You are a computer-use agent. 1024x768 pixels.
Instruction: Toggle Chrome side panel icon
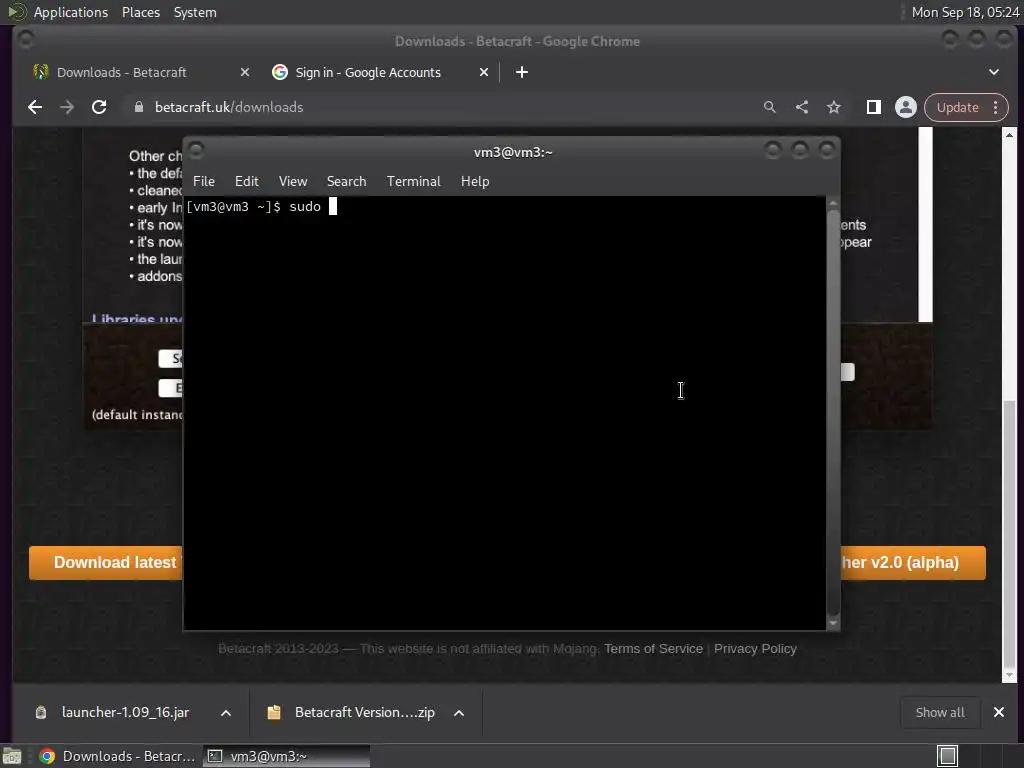(x=873, y=107)
